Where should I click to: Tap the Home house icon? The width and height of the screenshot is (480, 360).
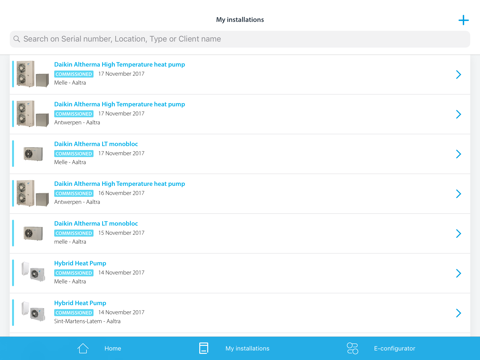83,348
